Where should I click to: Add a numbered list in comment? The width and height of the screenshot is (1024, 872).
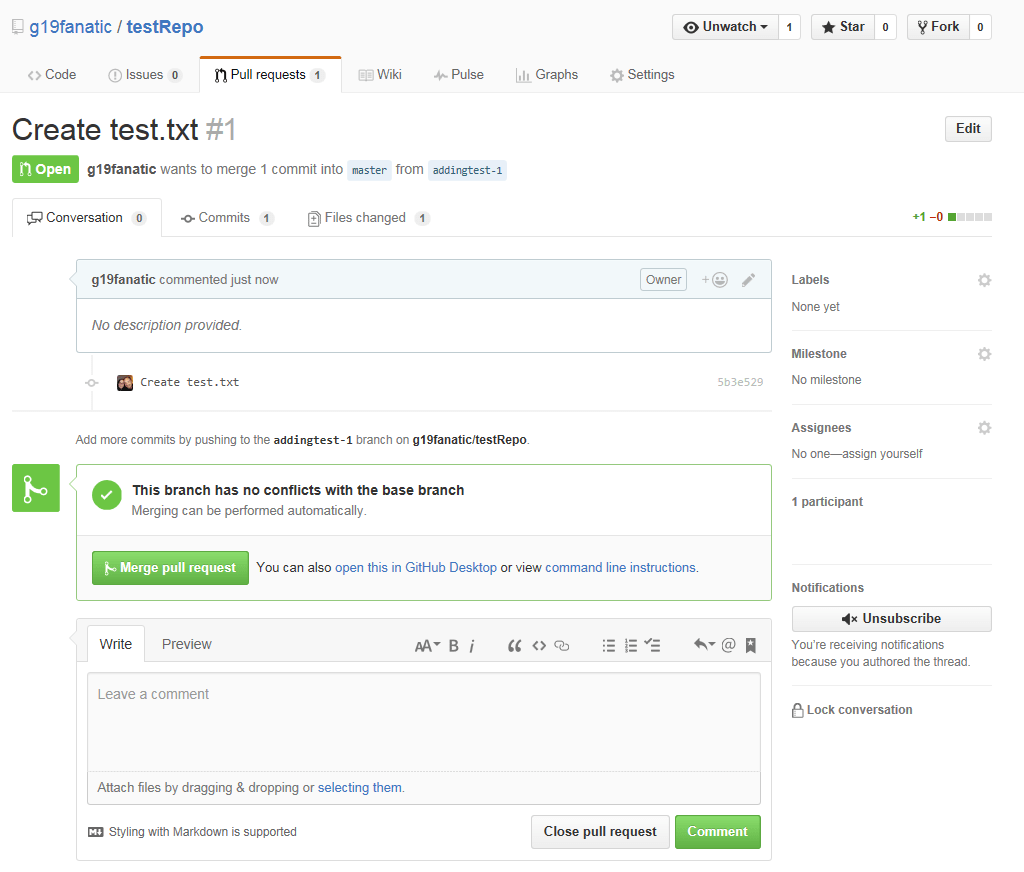(631, 646)
